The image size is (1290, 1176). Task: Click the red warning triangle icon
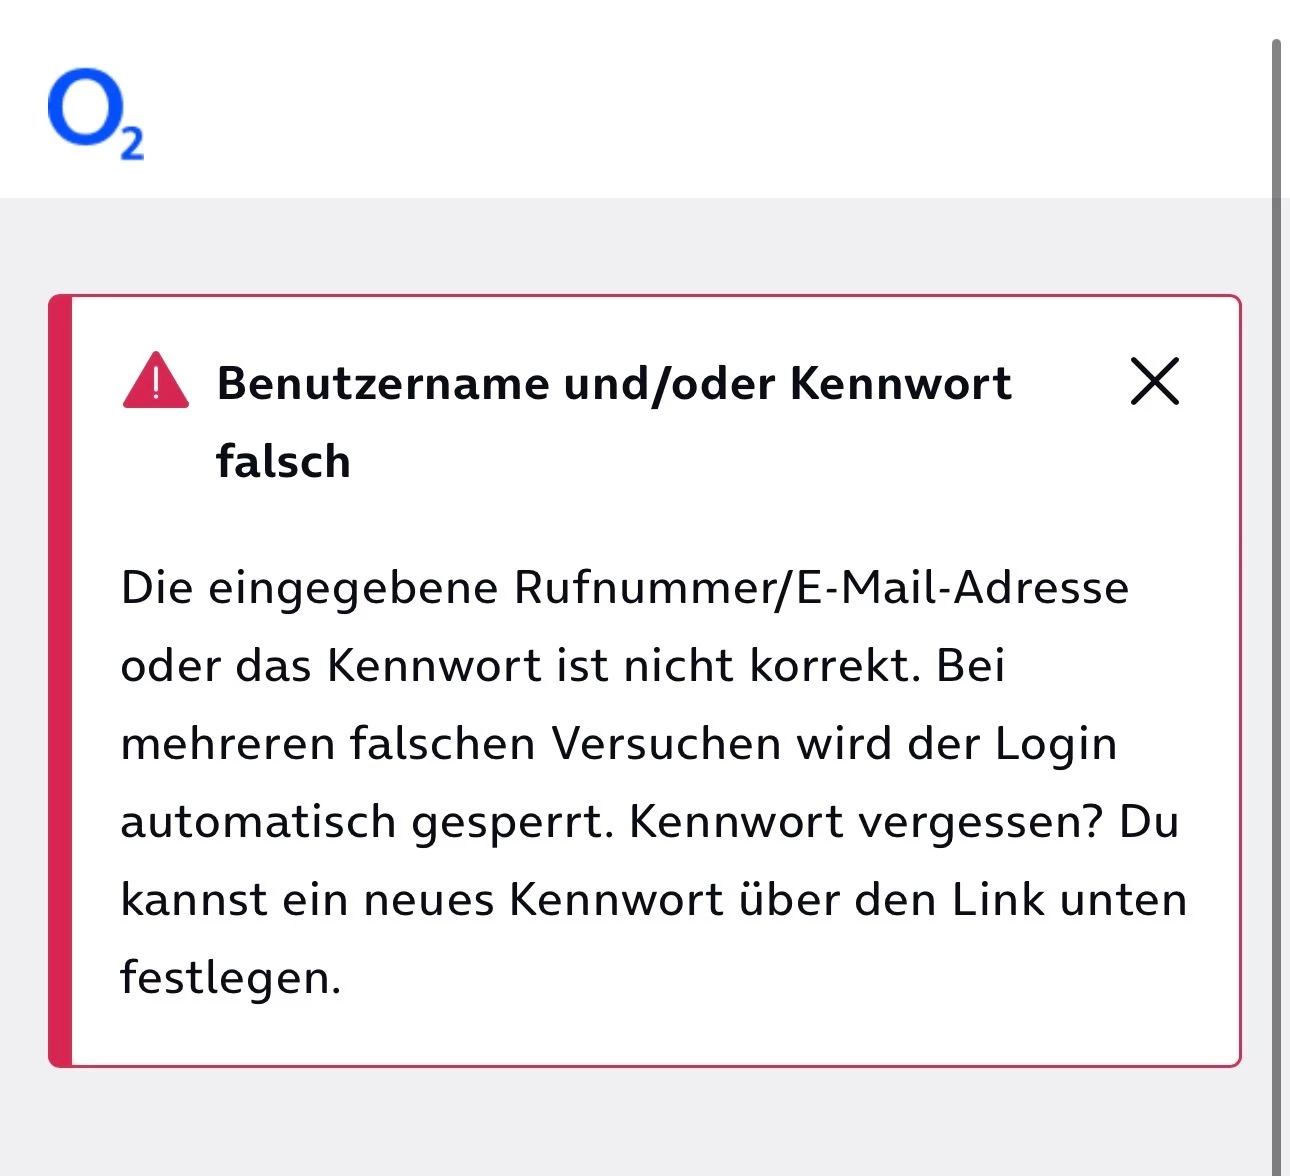(x=155, y=382)
